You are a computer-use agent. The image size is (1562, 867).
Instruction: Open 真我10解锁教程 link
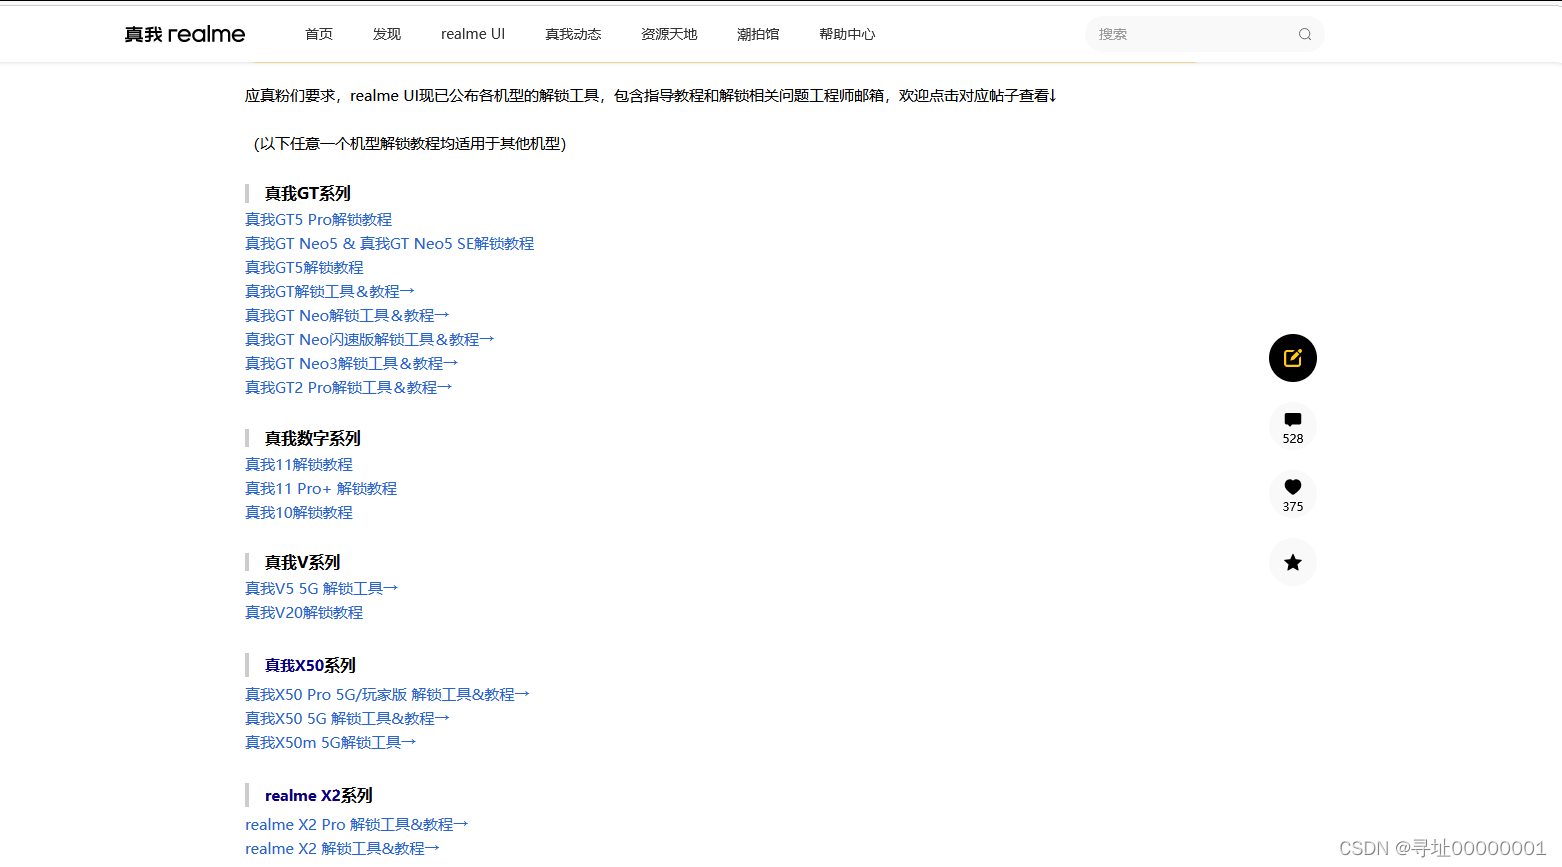[x=299, y=513]
